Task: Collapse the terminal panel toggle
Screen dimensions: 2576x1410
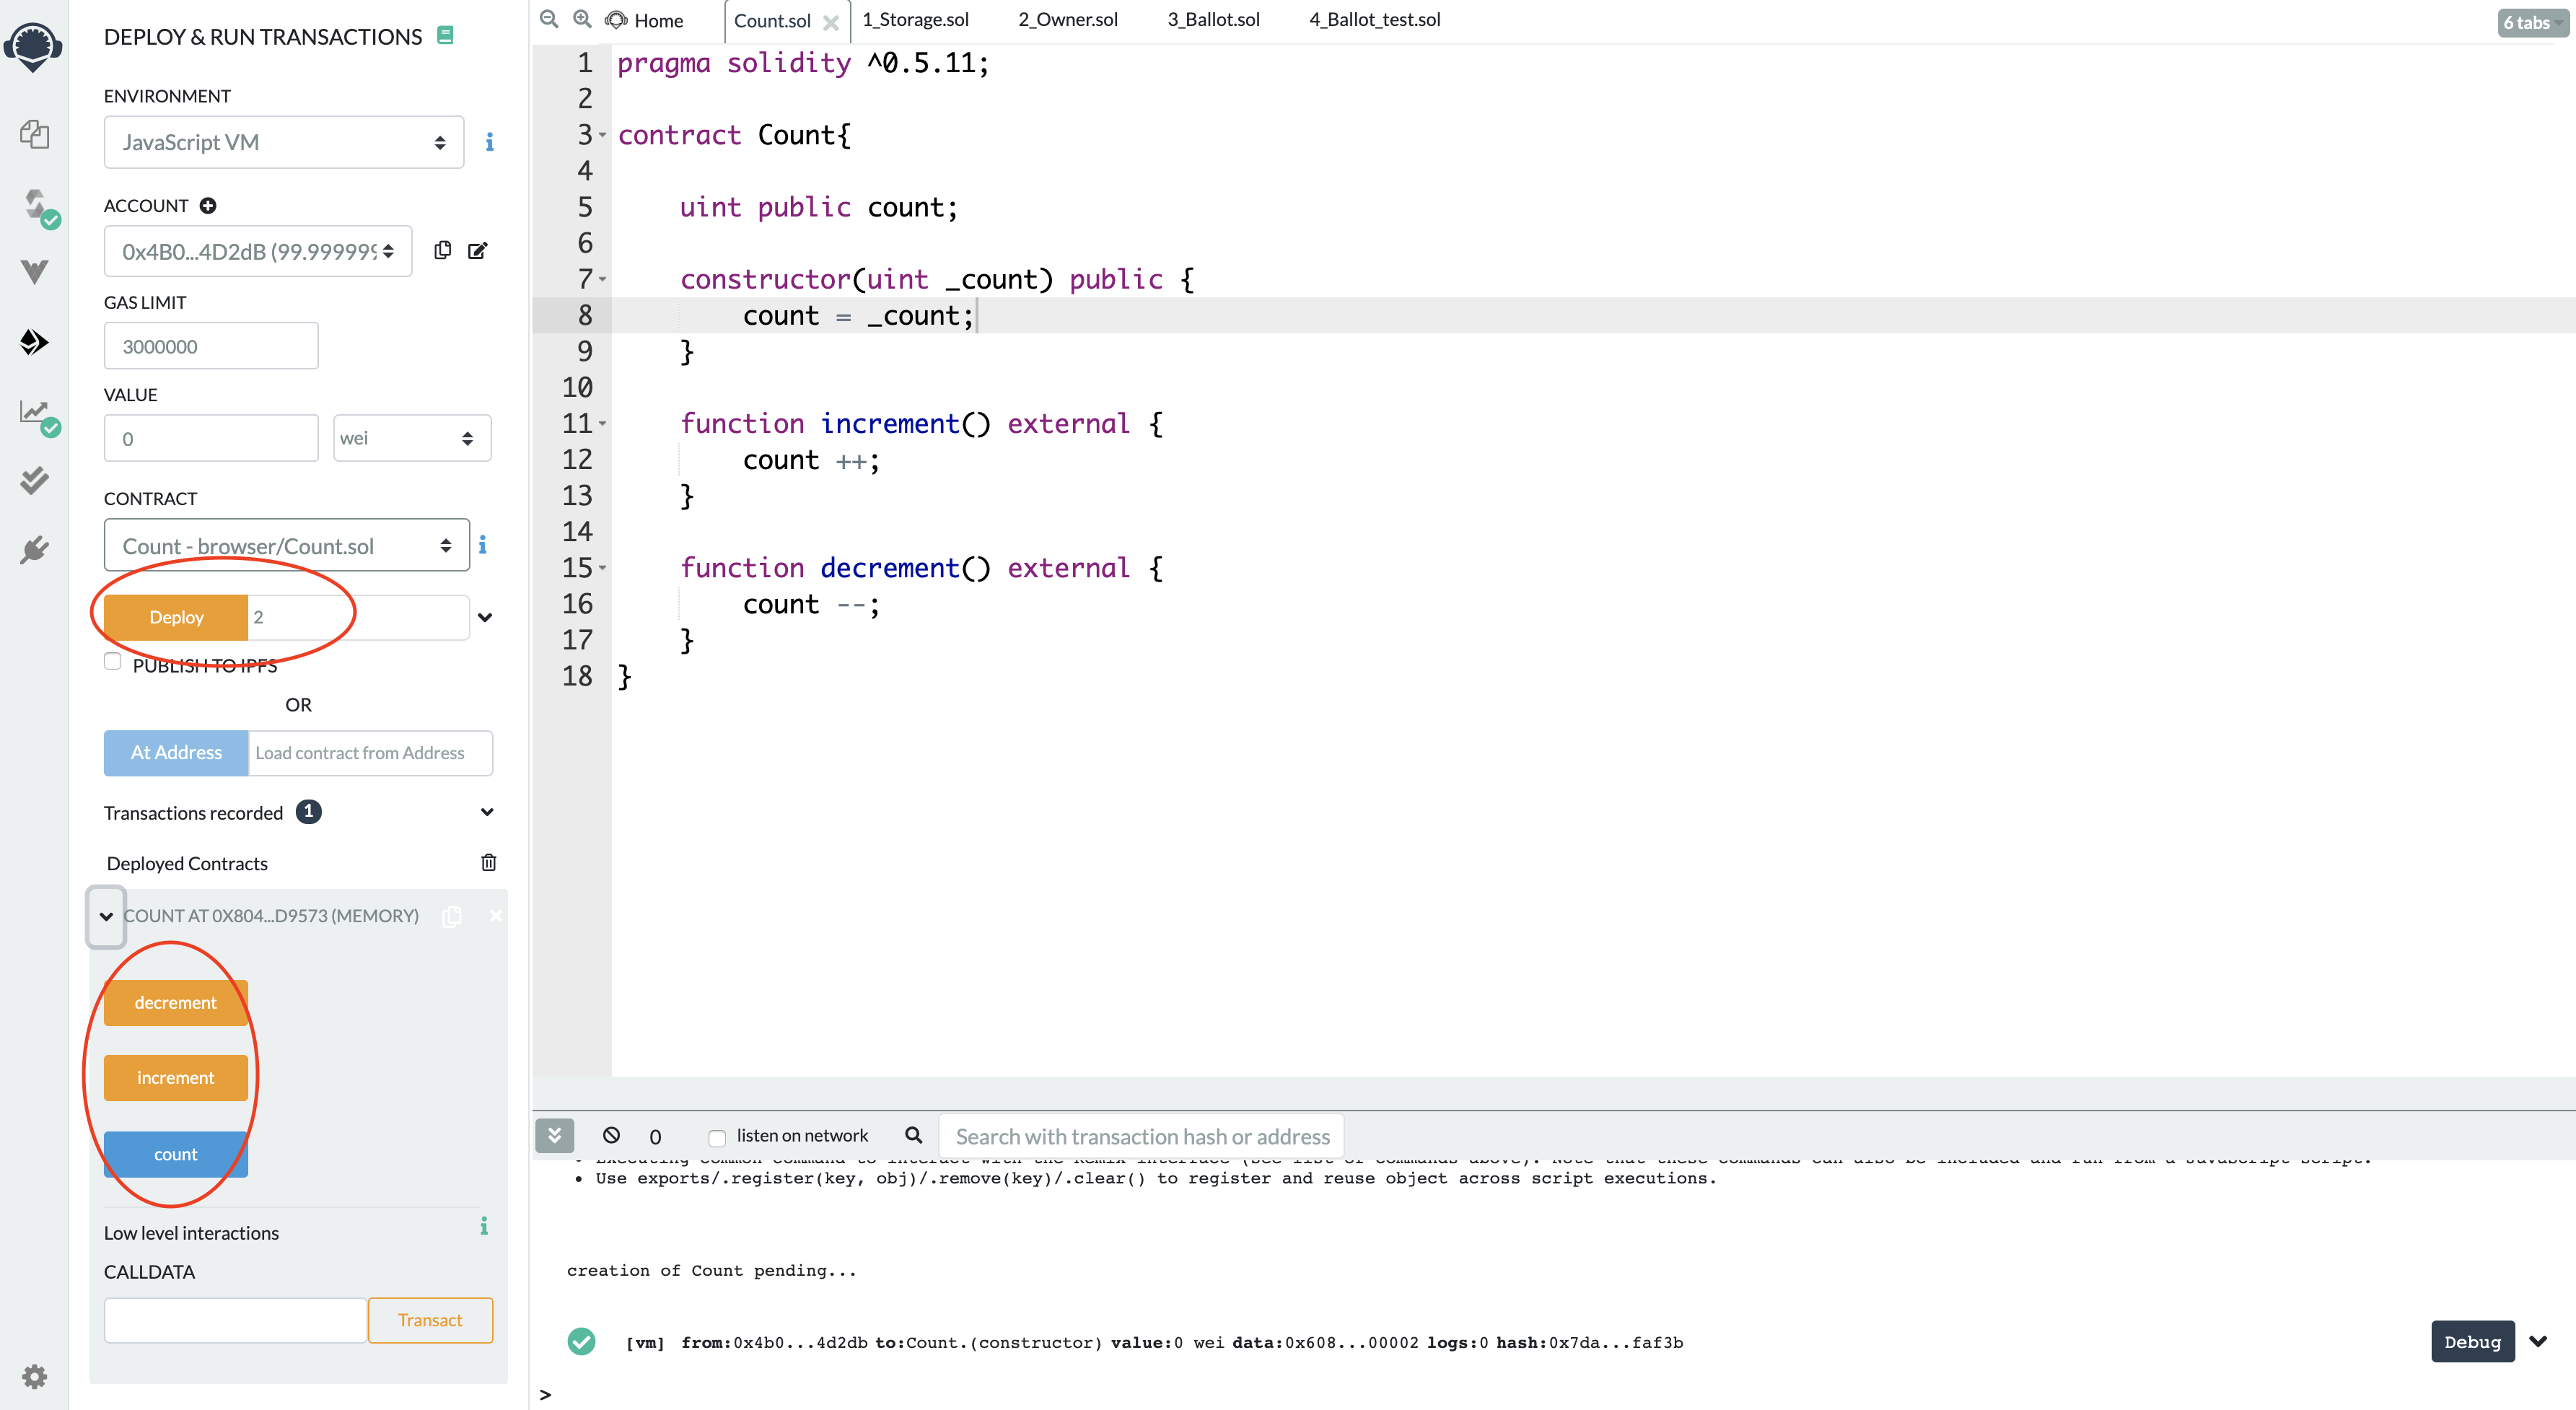Action: pyautogui.click(x=554, y=1135)
